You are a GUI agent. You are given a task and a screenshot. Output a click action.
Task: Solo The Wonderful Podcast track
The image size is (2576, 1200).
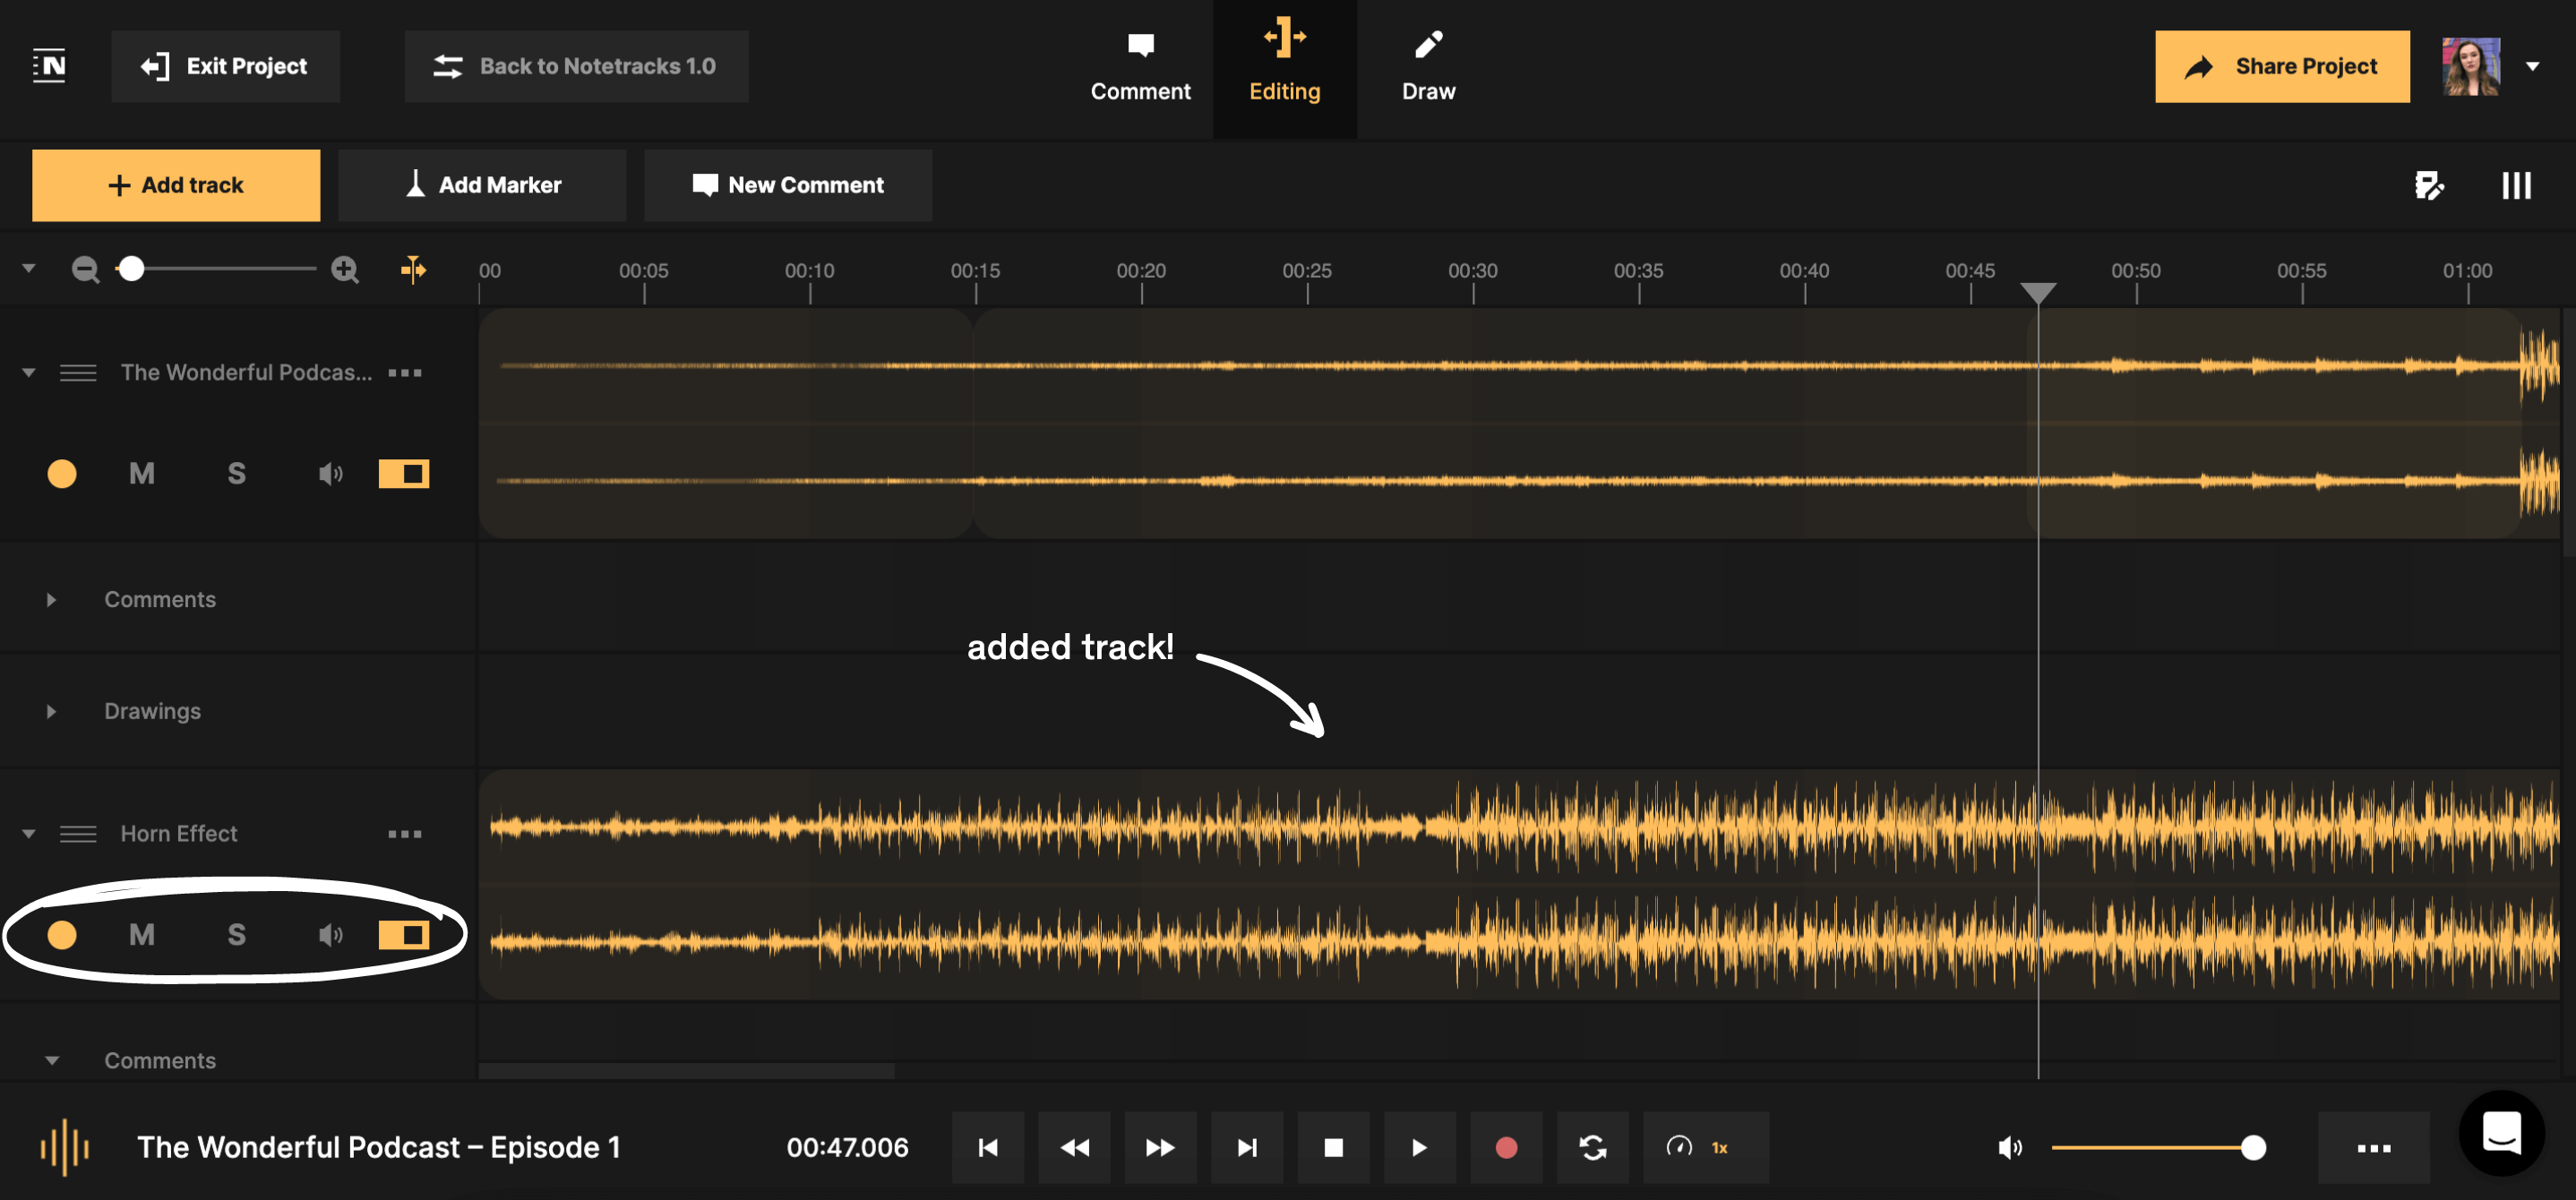click(236, 473)
